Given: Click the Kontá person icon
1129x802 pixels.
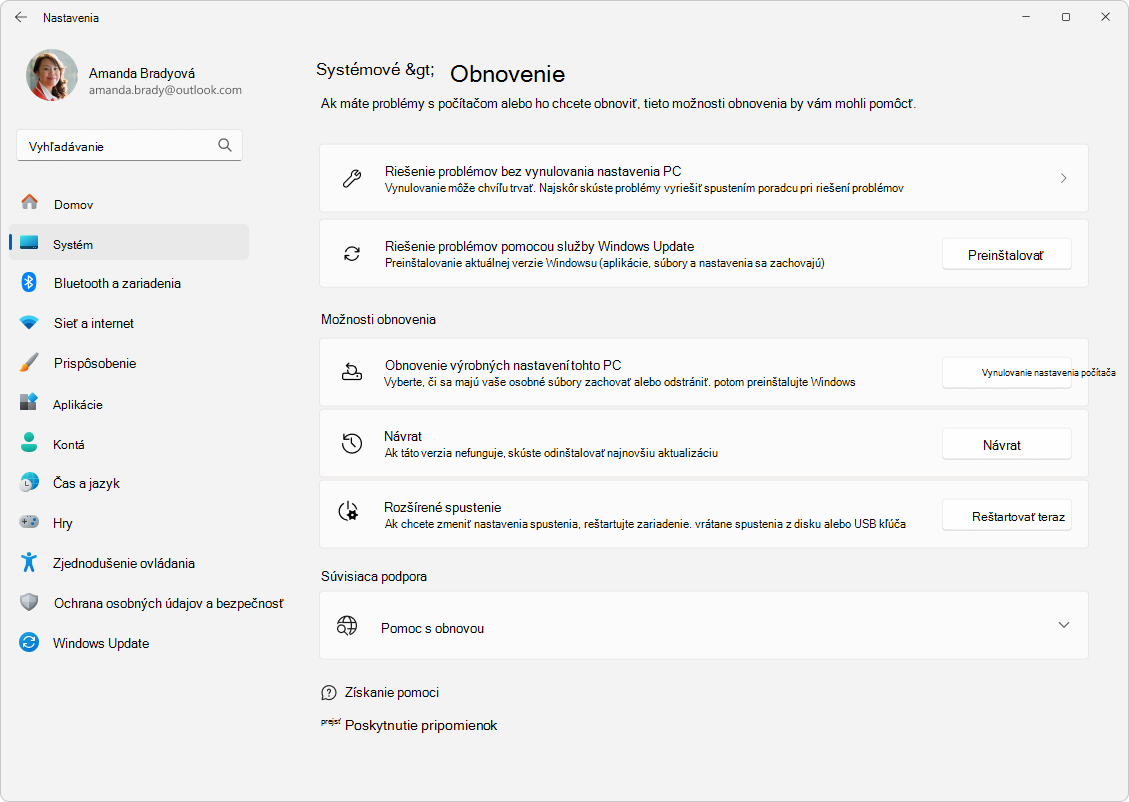Looking at the screenshot, I should click(29, 442).
